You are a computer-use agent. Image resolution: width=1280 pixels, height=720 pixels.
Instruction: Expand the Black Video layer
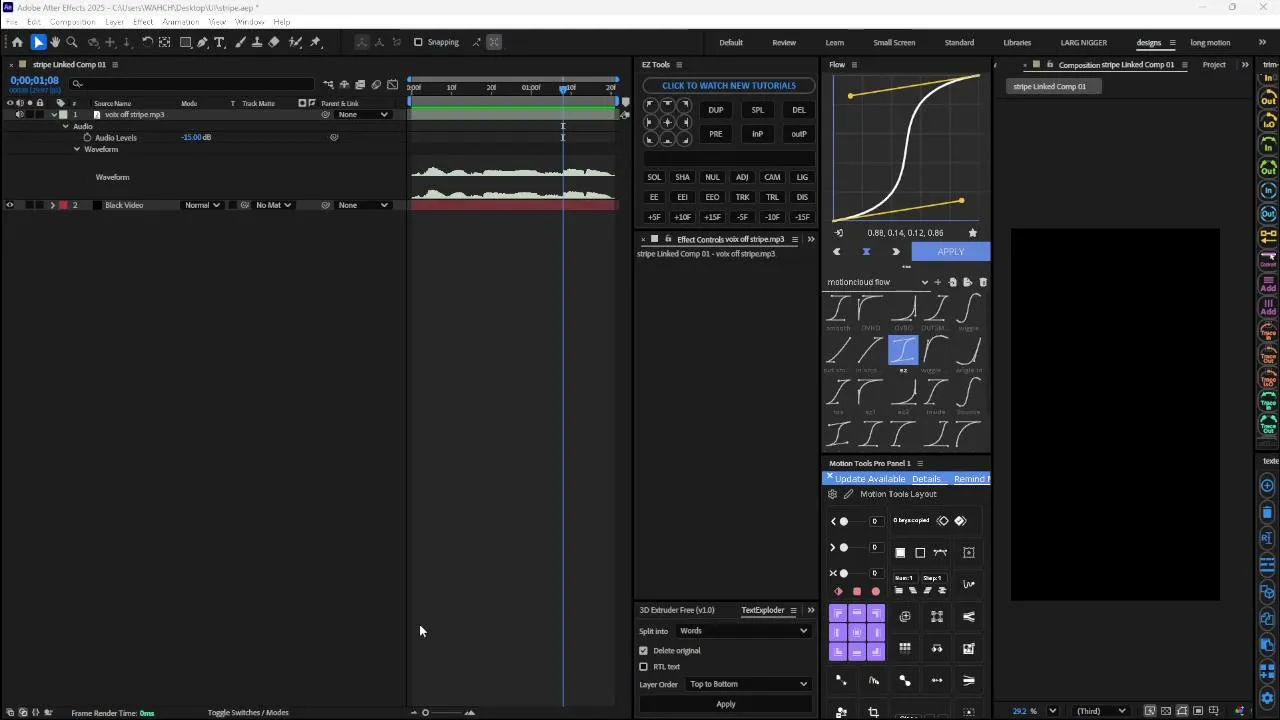53,205
